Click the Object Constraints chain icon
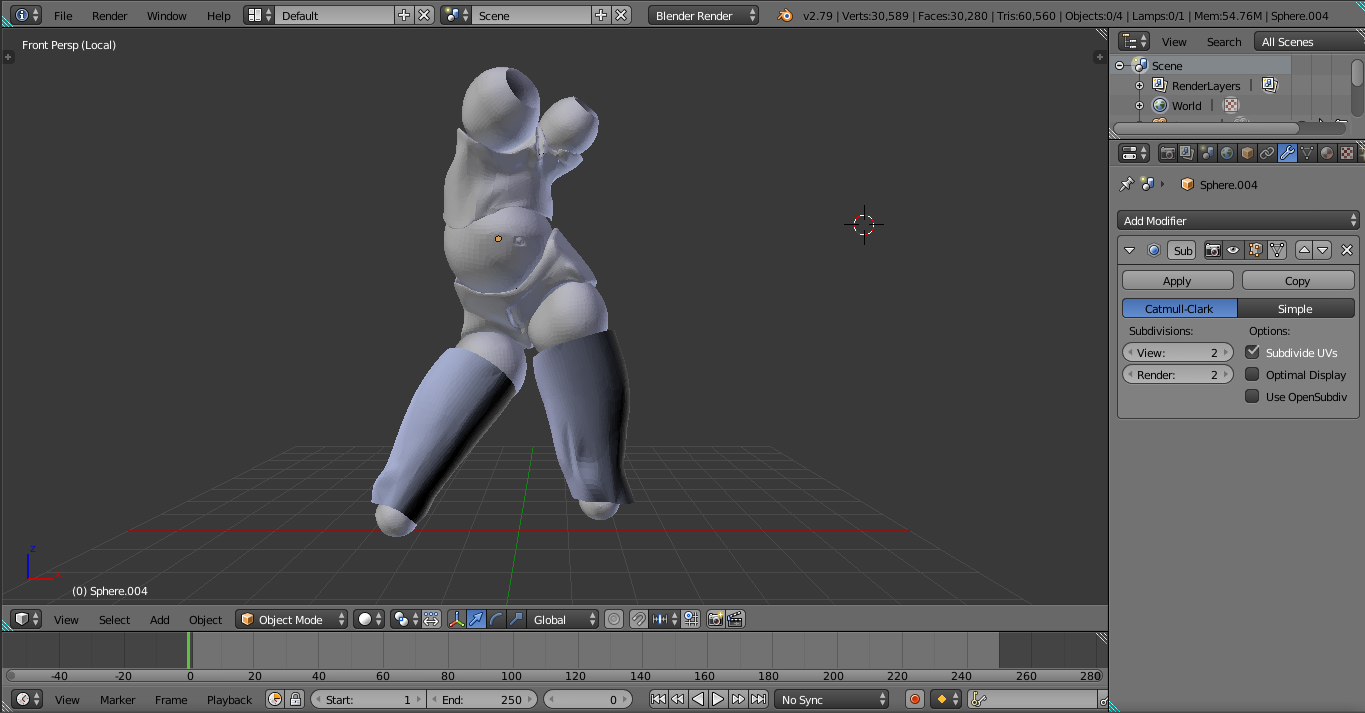The width and height of the screenshot is (1365, 713). 1267,153
